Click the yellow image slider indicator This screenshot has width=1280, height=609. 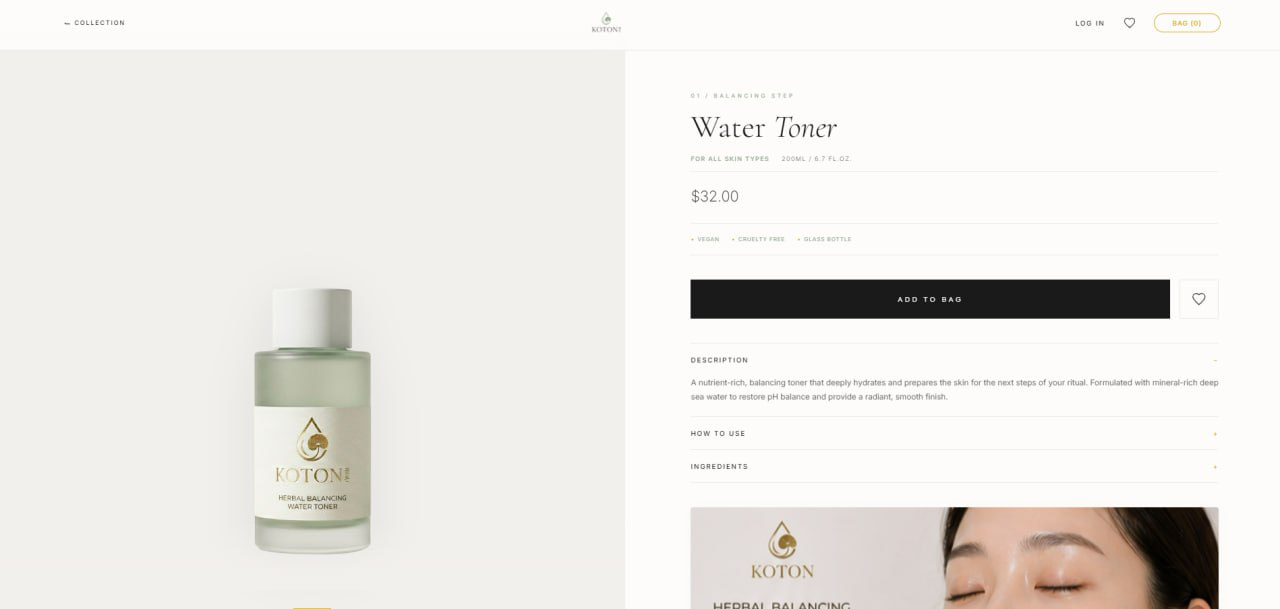tap(312, 607)
